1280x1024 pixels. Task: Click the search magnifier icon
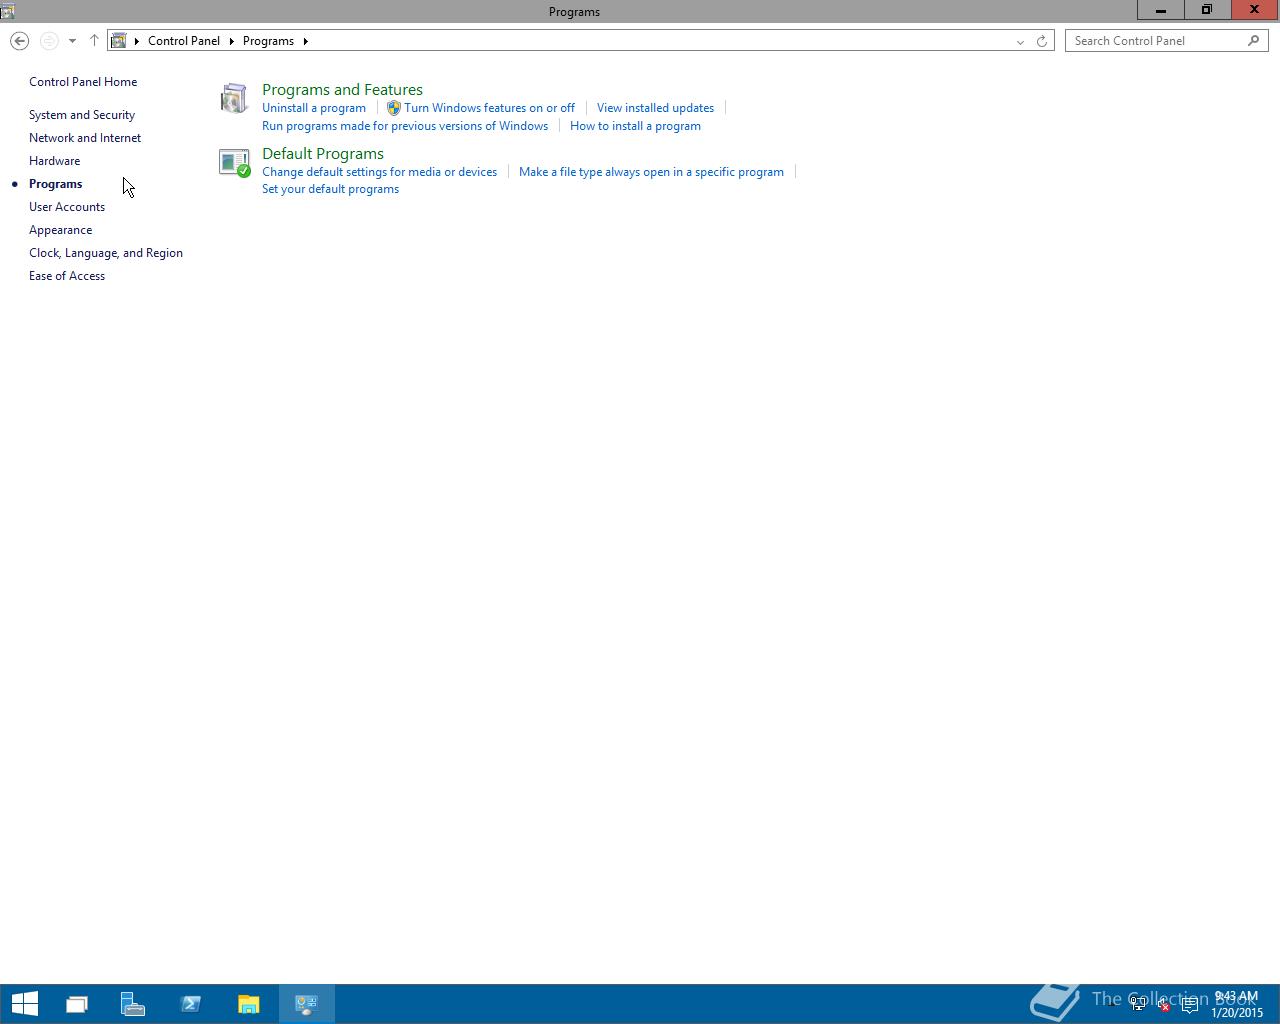tap(1253, 41)
